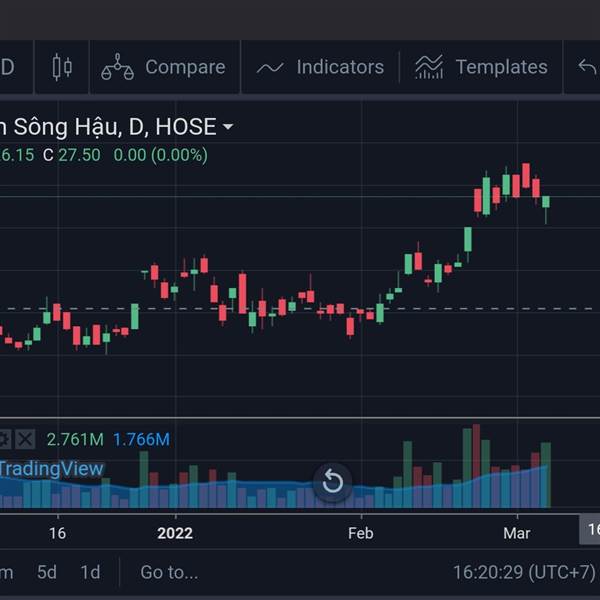The image size is (600, 600).
Task: Click the tallest red volume bar
Action: (476, 466)
